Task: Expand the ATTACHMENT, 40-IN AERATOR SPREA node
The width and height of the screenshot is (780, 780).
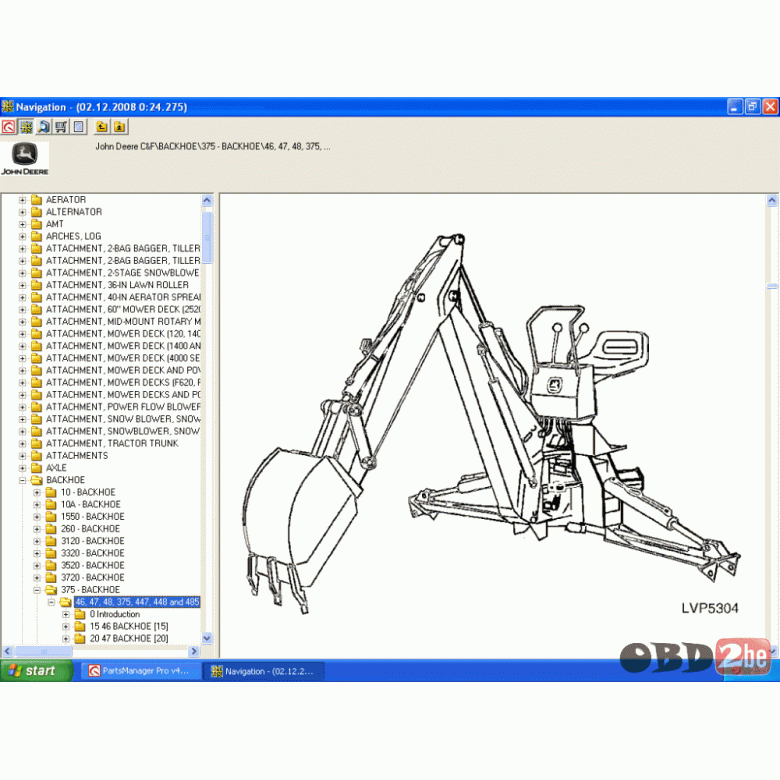Action: (22, 297)
